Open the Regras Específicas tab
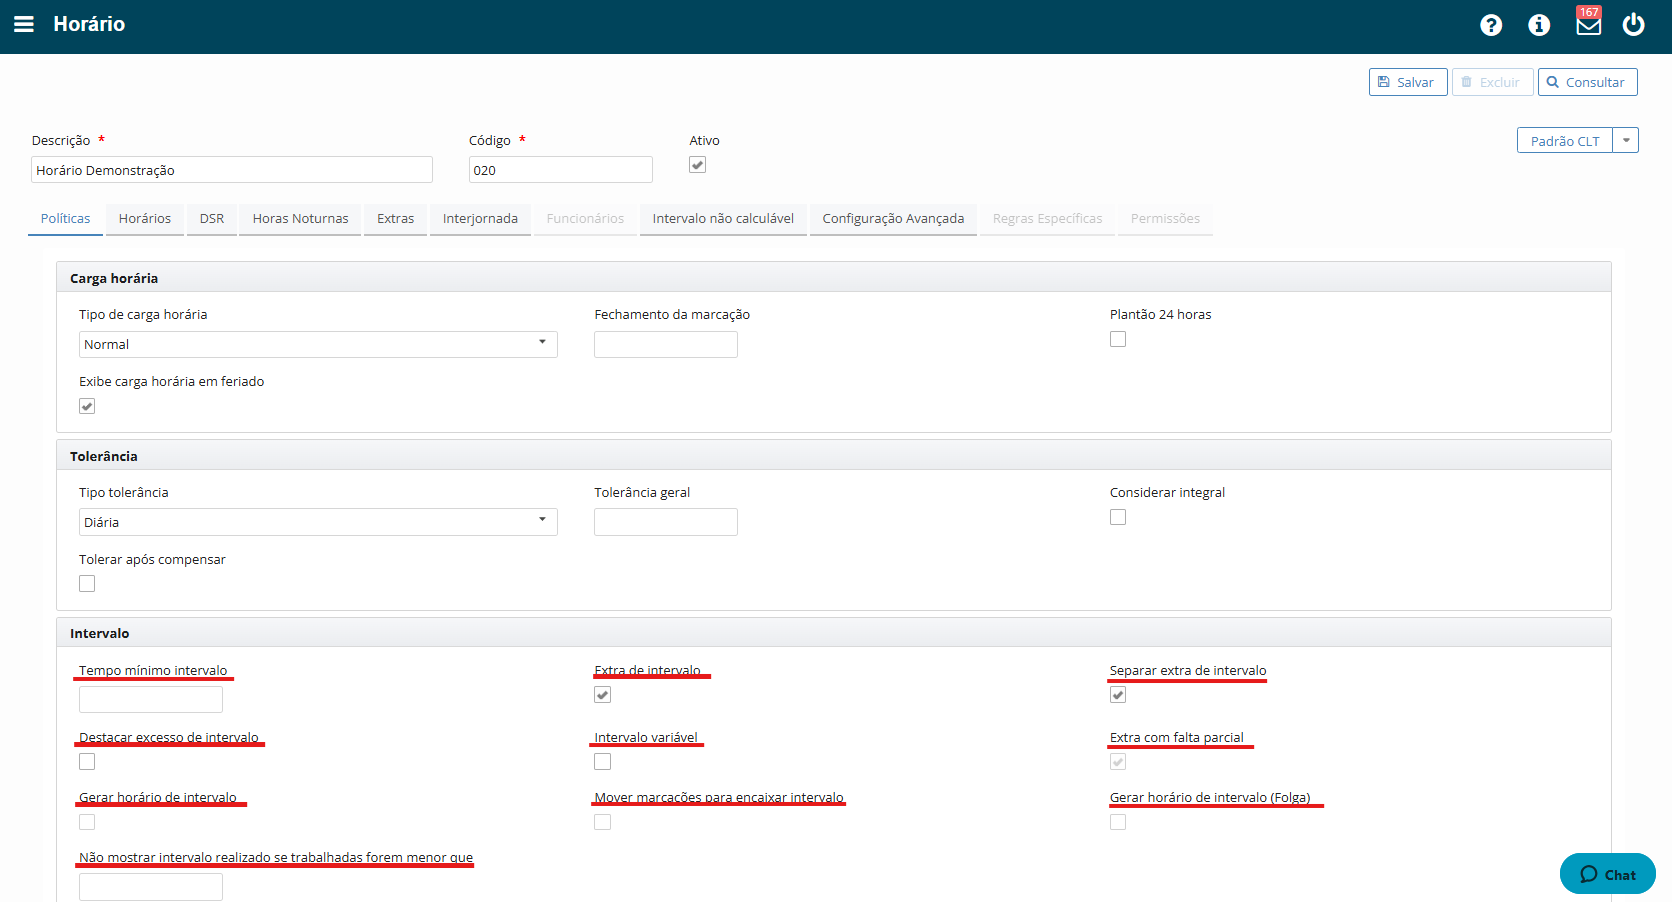 pyautogui.click(x=1047, y=219)
